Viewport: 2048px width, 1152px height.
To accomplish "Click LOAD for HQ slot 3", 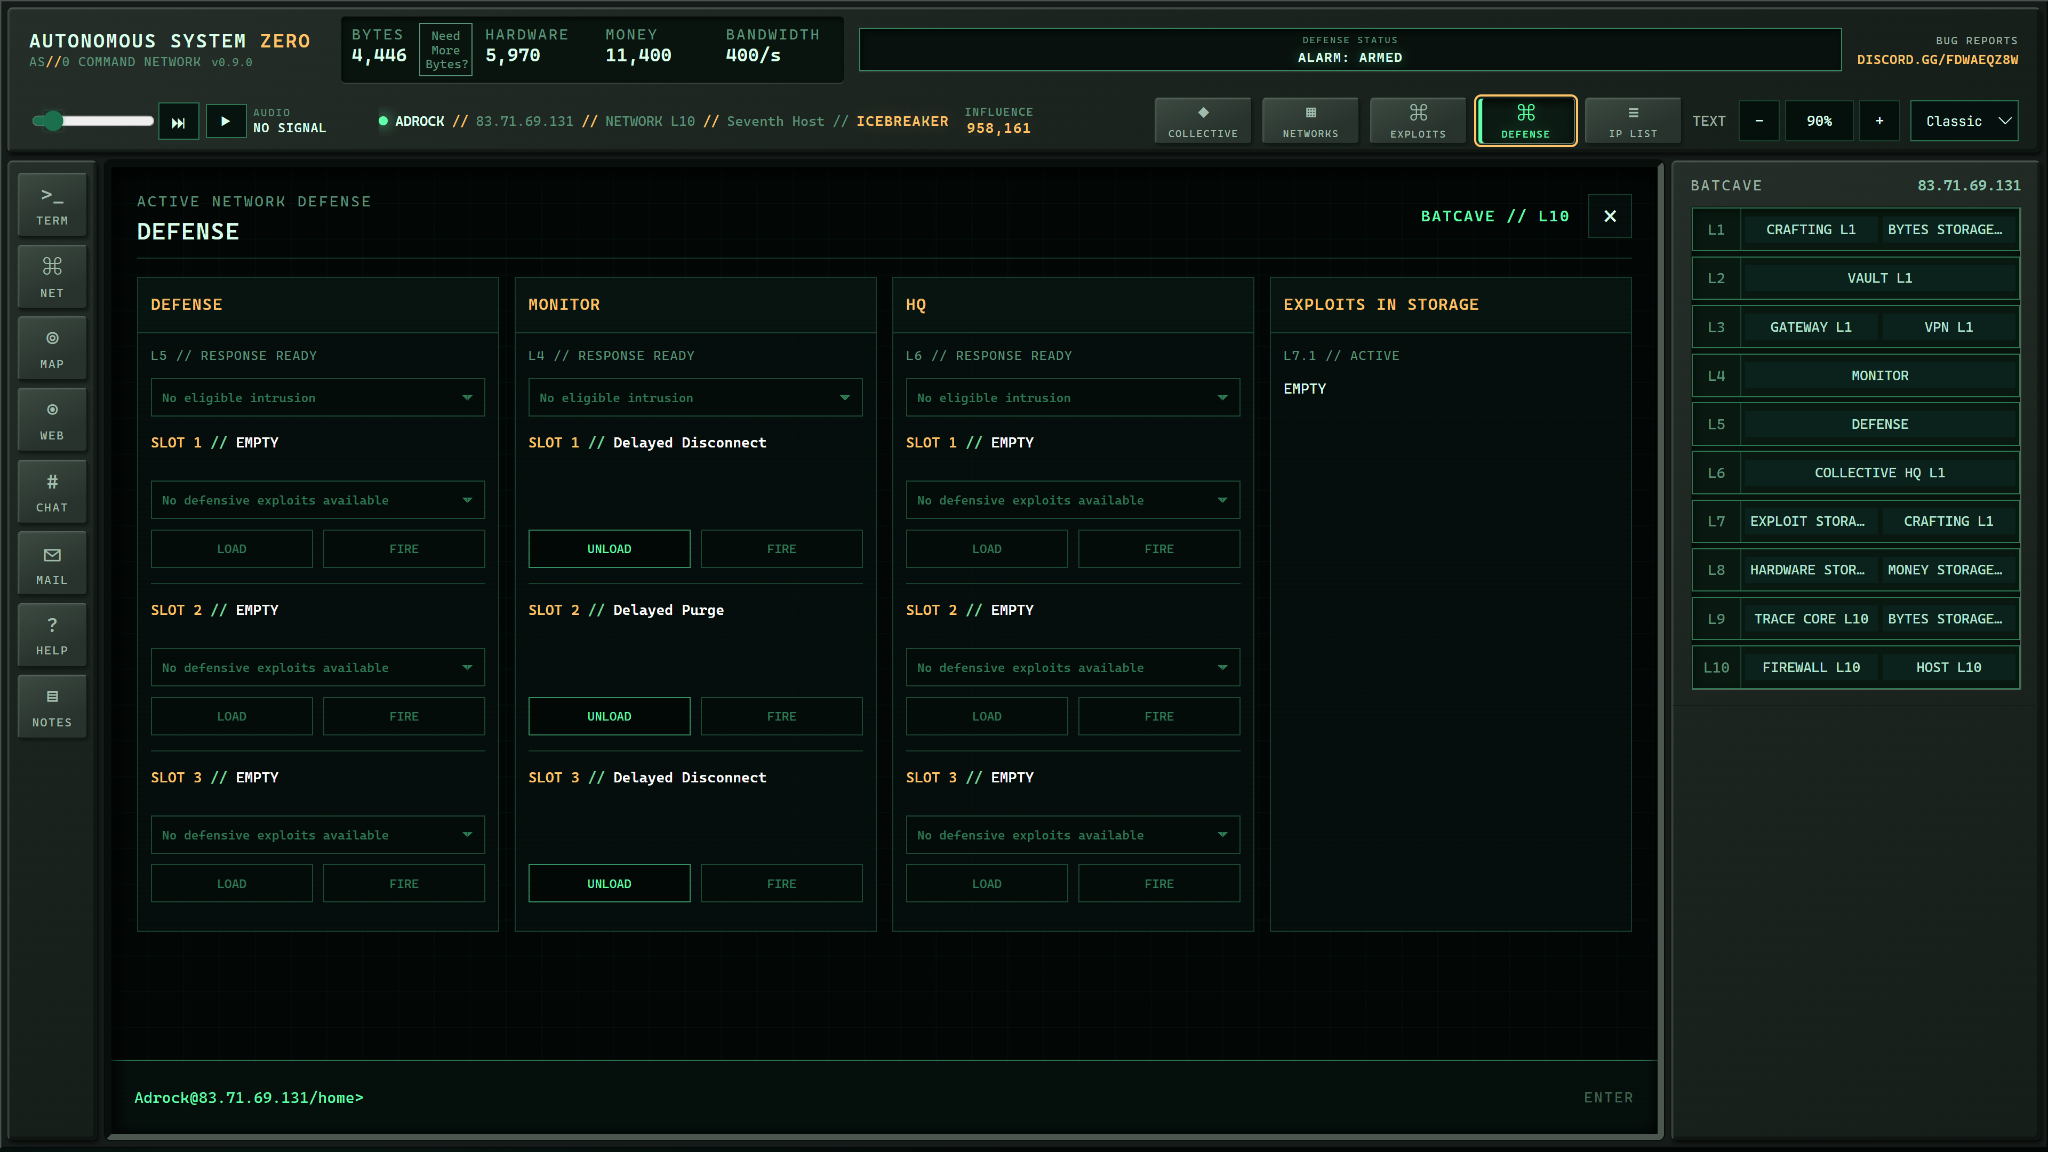I will 987,884.
